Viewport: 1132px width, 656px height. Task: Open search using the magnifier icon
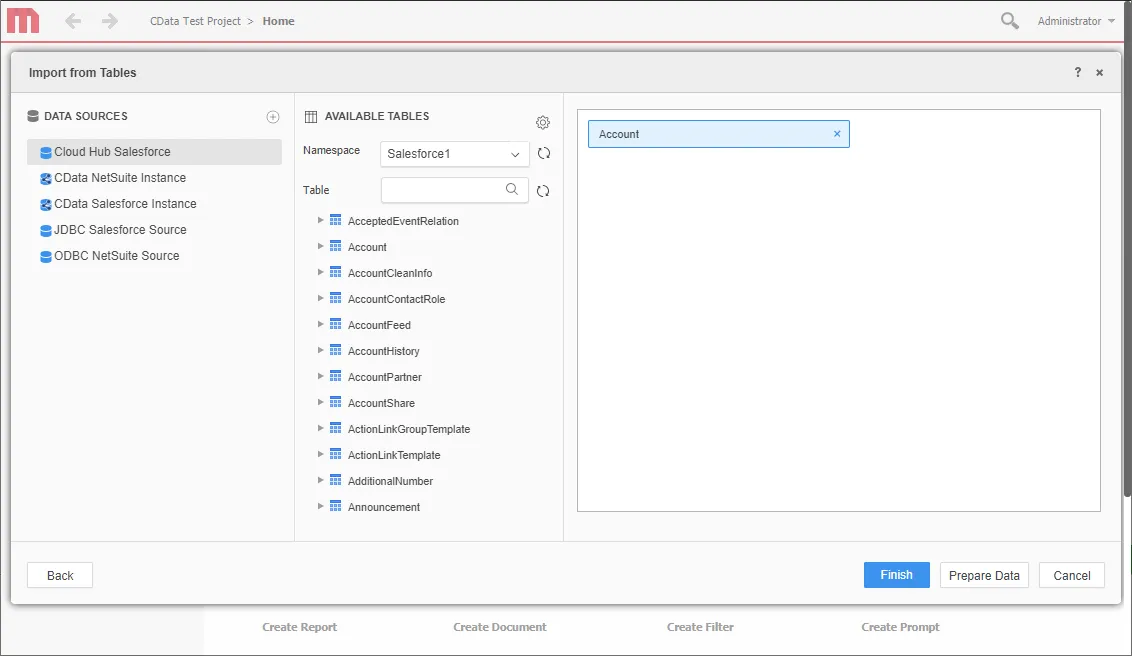pyautogui.click(x=1008, y=20)
